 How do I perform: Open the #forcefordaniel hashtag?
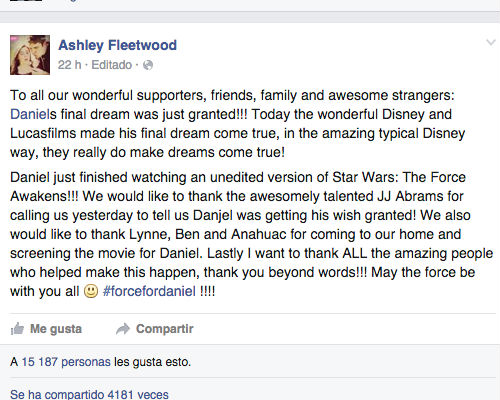click(149, 291)
